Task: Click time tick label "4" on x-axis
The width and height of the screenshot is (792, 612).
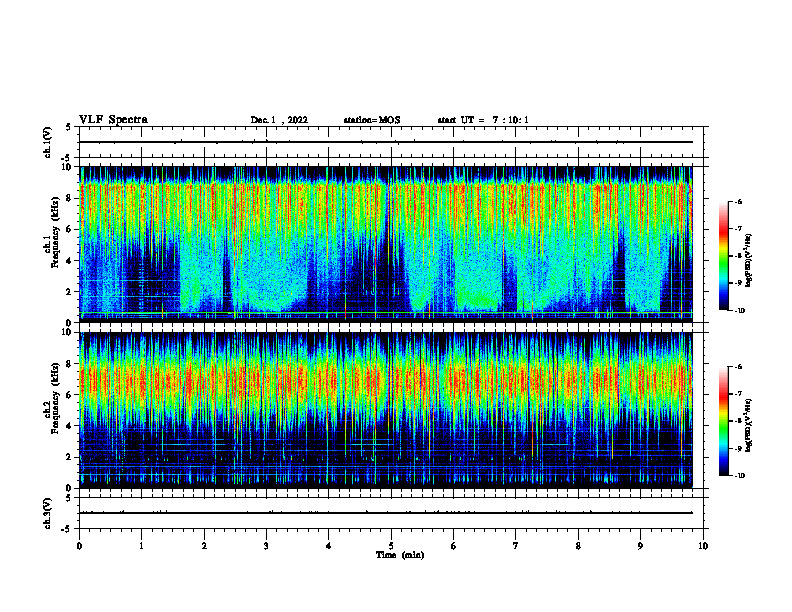Action: pyautogui.click(x=328, y=546)
